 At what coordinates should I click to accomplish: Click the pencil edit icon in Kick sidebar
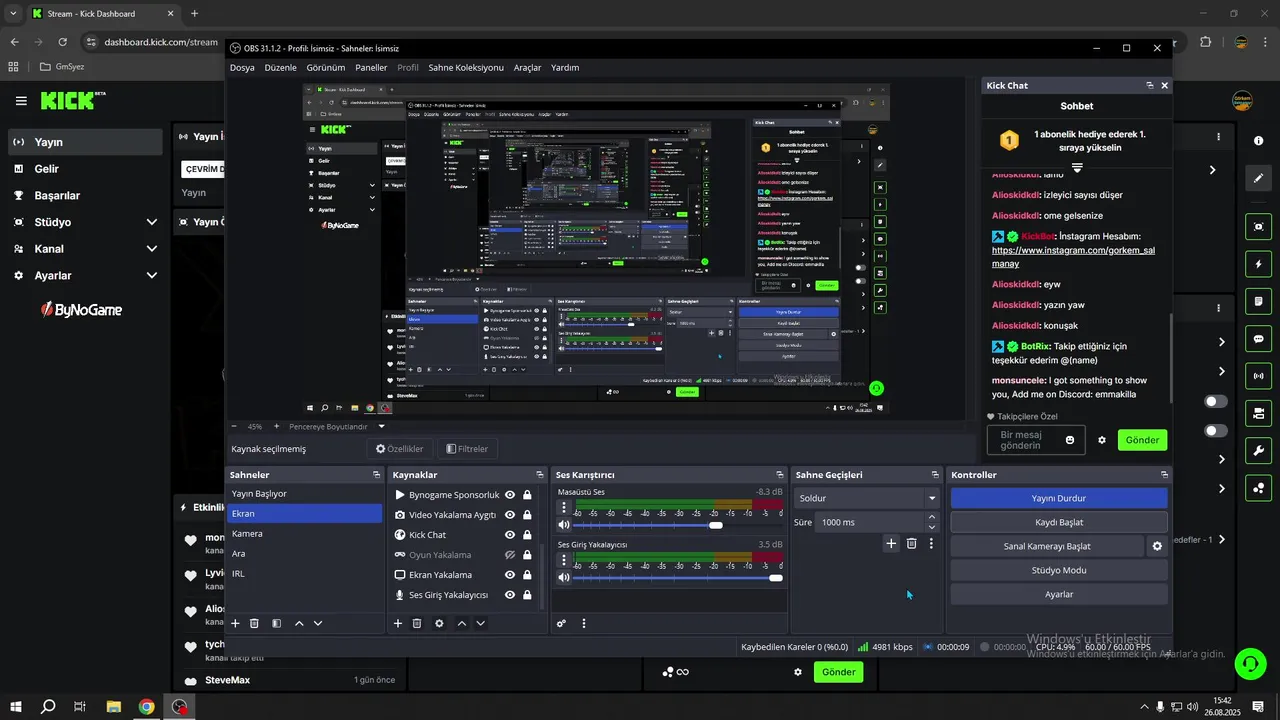pyautogui.click(x=1259, y=178)
